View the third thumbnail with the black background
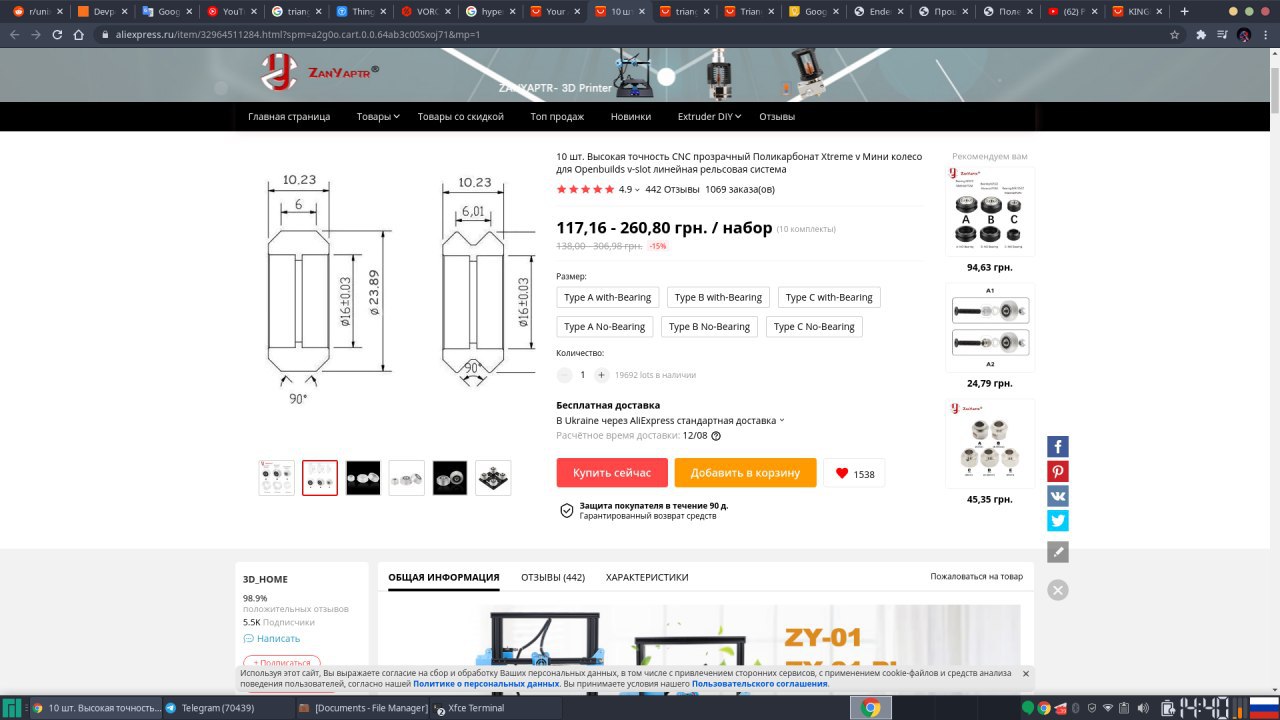 (363, 478)
